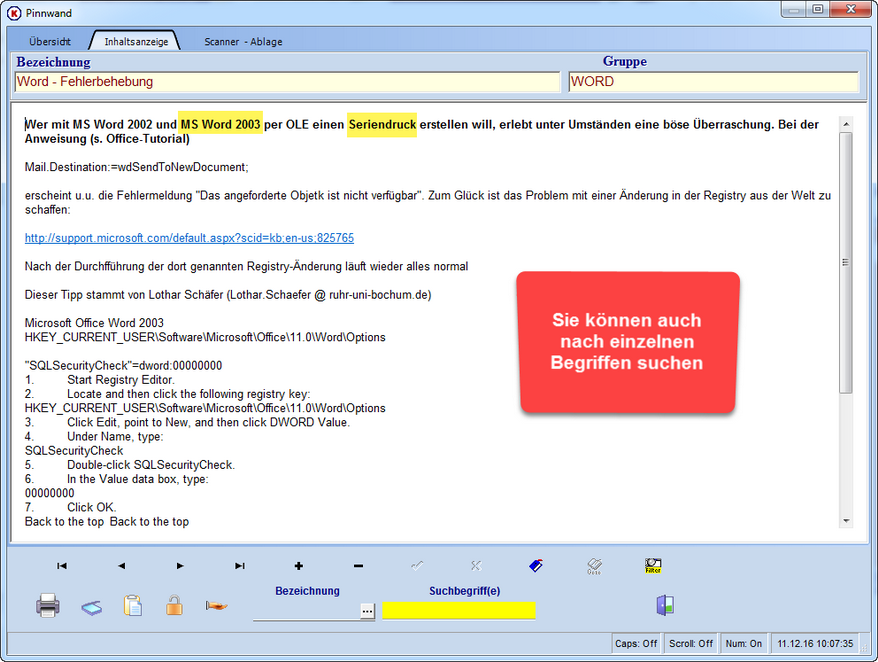
Task: Select the Inhaltsanzeige tab
Action: (x=136, y=41)
